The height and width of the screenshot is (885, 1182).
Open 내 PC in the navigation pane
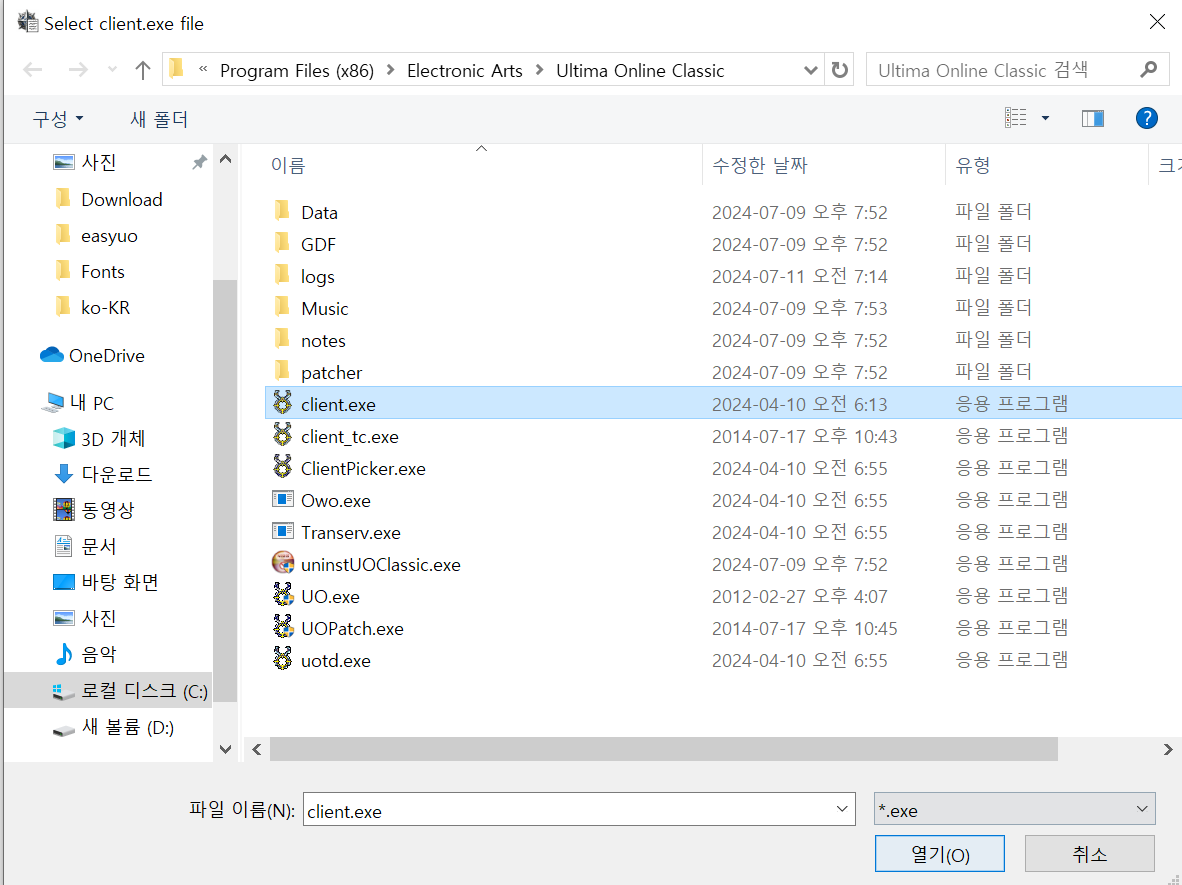click(79, 403)
